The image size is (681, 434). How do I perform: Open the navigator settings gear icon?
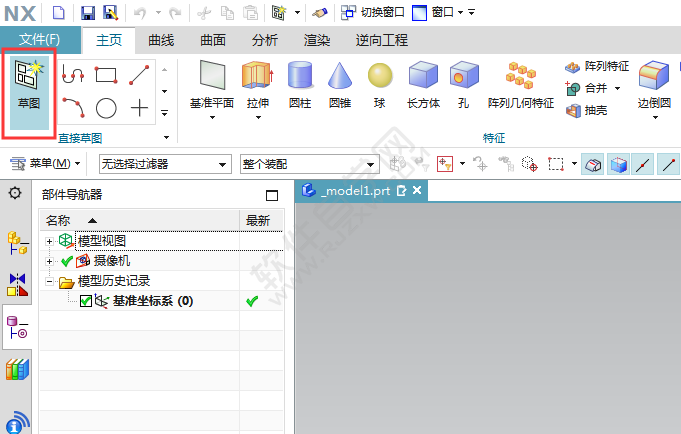click(15, 192)
